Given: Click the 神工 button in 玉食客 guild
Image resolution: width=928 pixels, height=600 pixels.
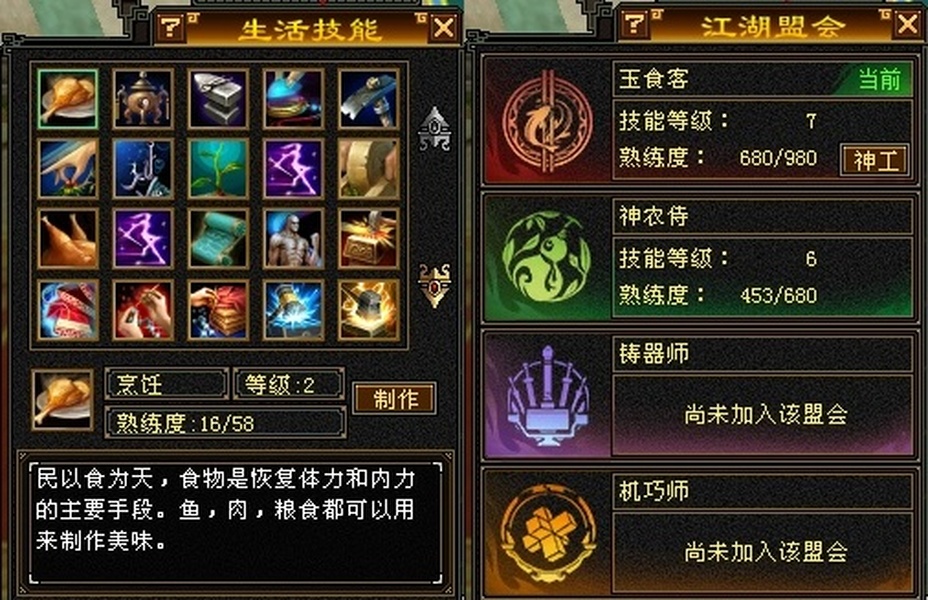Looking at the screenshot, I should [x=875, y=160].
